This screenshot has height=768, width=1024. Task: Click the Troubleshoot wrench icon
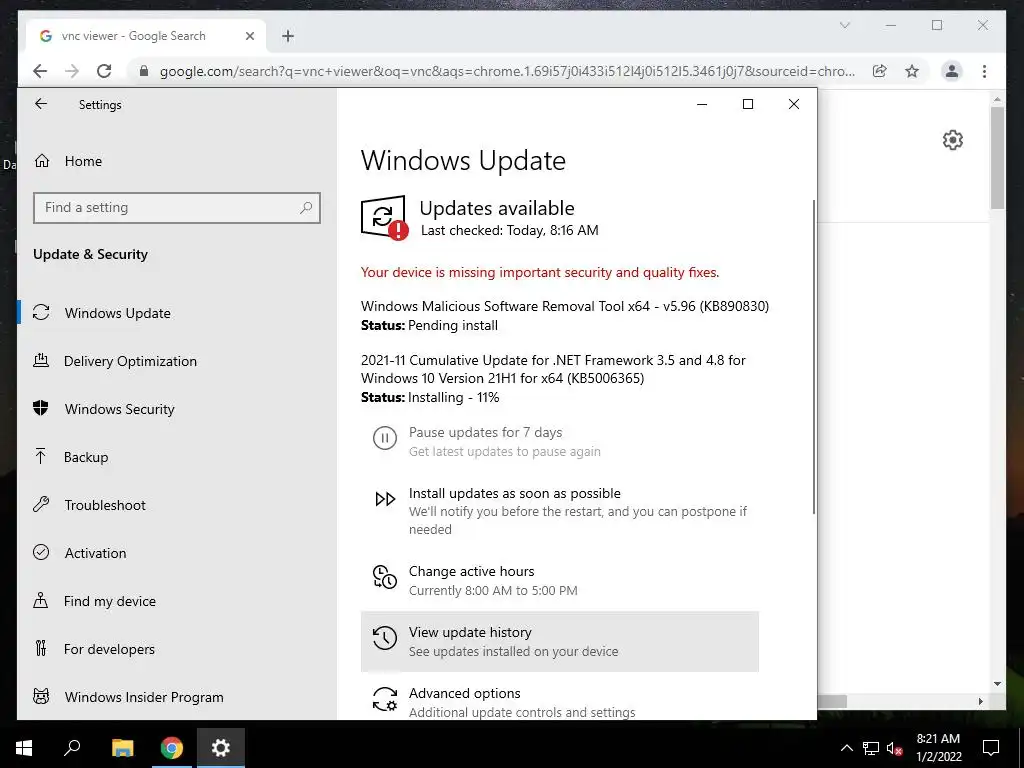[41, 504]
